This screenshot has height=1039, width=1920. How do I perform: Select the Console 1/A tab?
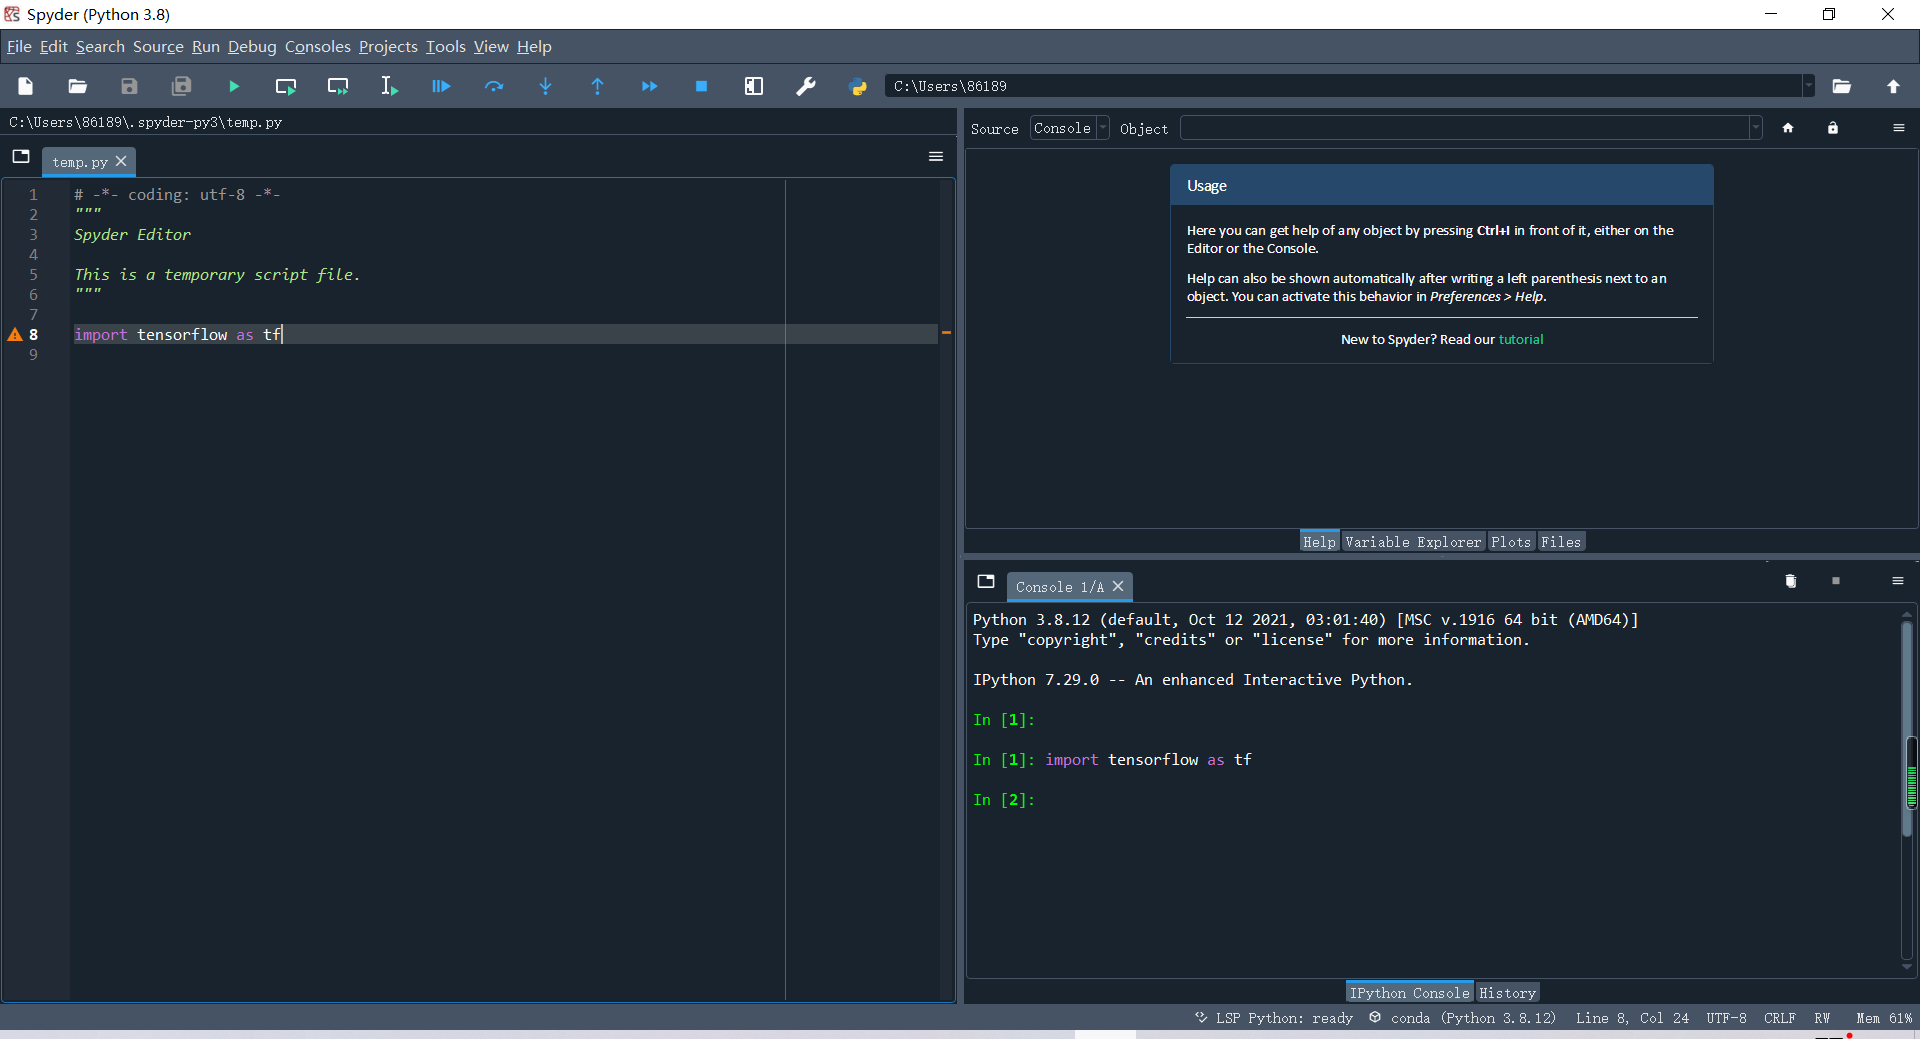pos(1059,587)
